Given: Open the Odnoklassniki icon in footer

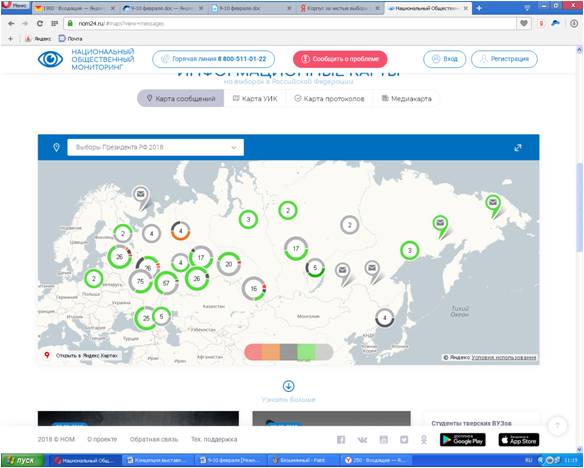Looking at the screenshot, I should (x=424, y=440).
